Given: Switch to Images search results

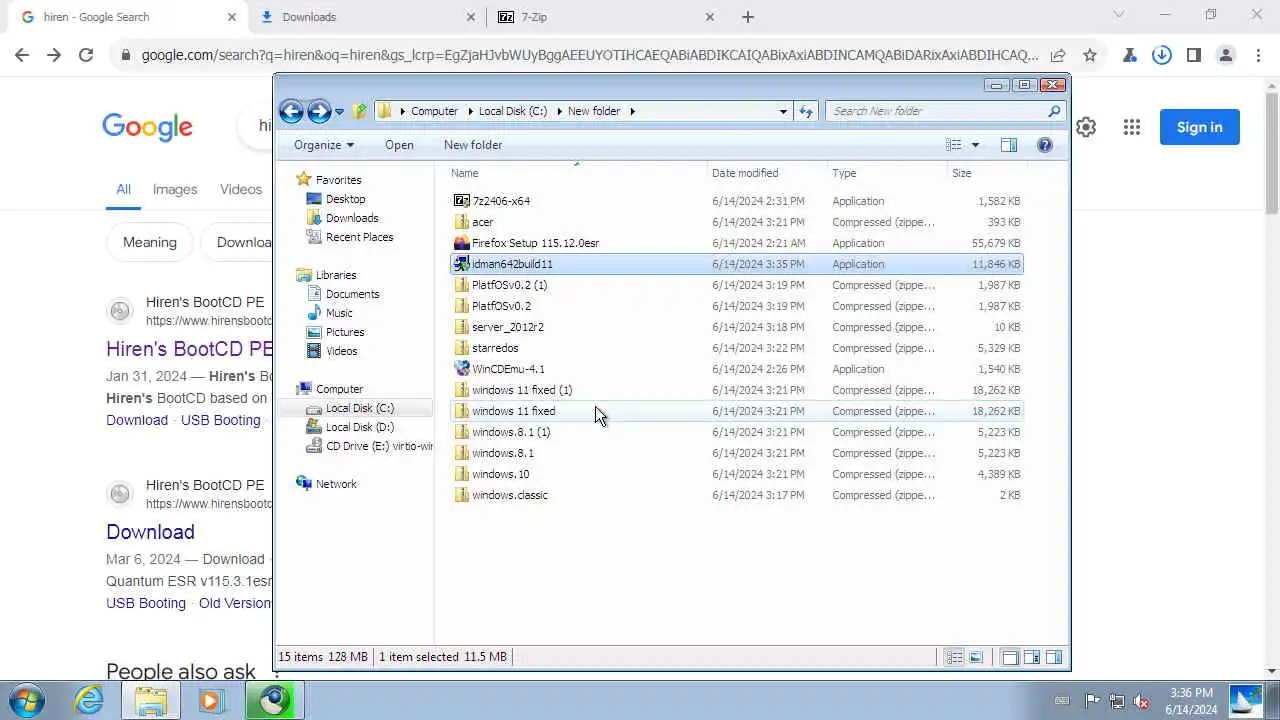Looking at the screenshot, I should 175,189.
